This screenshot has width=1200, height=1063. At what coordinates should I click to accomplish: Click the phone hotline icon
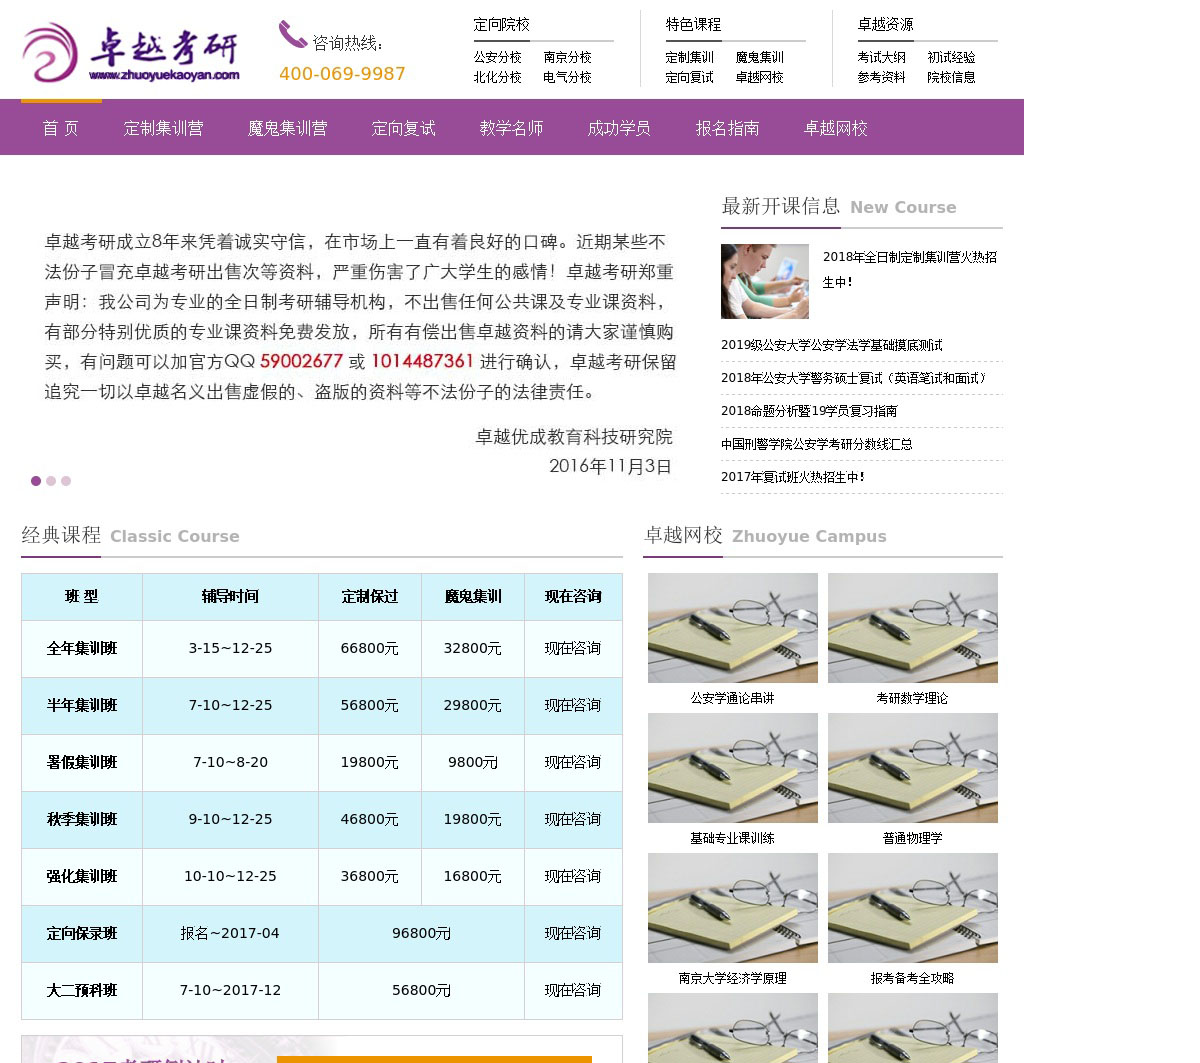coord(292,35)
